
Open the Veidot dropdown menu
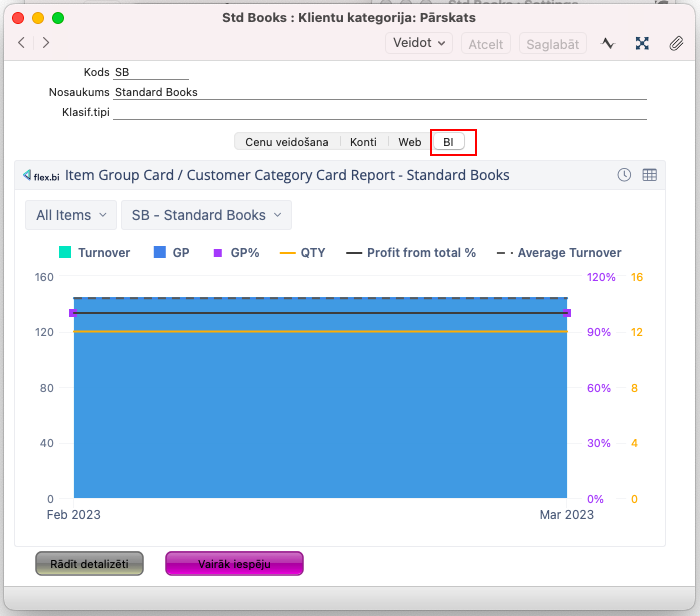(x=418, y=43)
